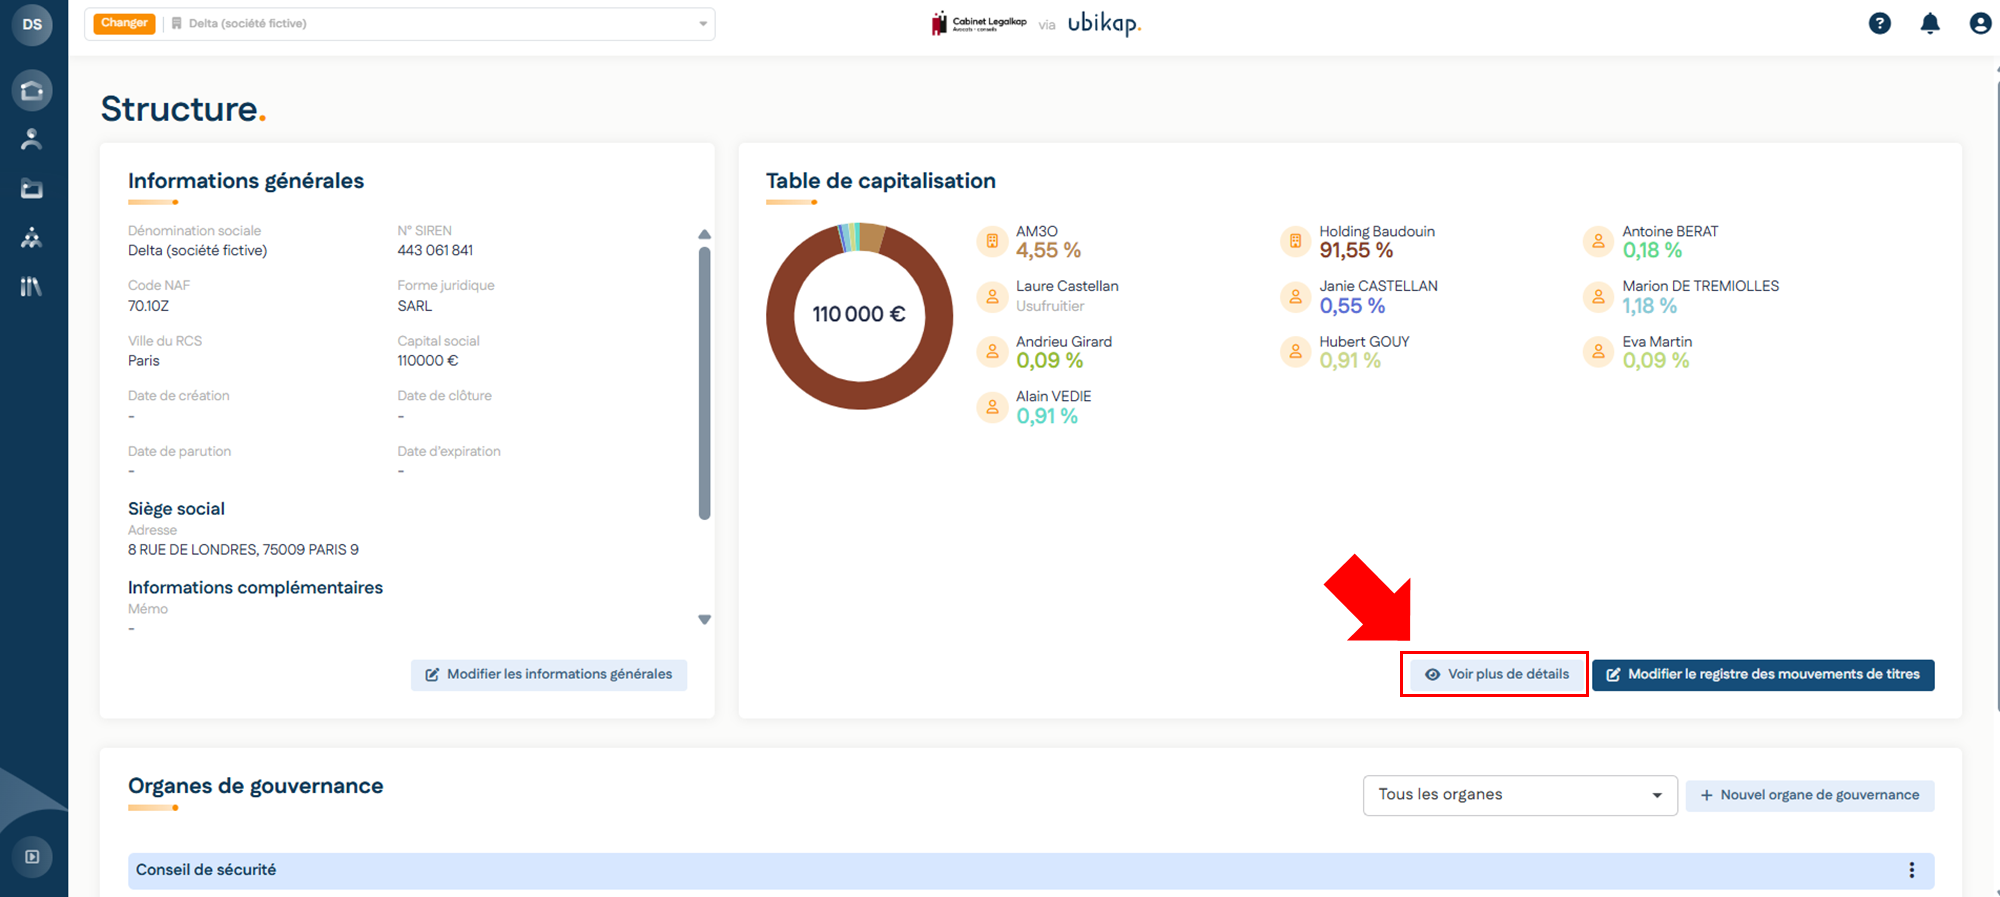Open the library books icon in sidebar

(x=32, y=287)
